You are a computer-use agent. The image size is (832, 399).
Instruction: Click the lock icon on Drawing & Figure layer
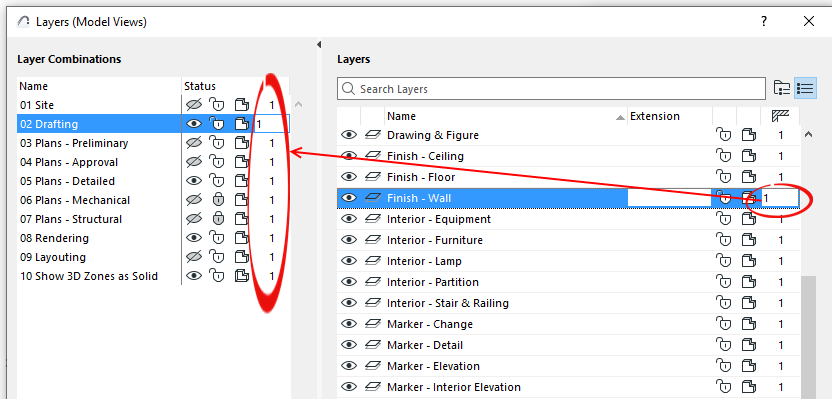coord(724,135)
